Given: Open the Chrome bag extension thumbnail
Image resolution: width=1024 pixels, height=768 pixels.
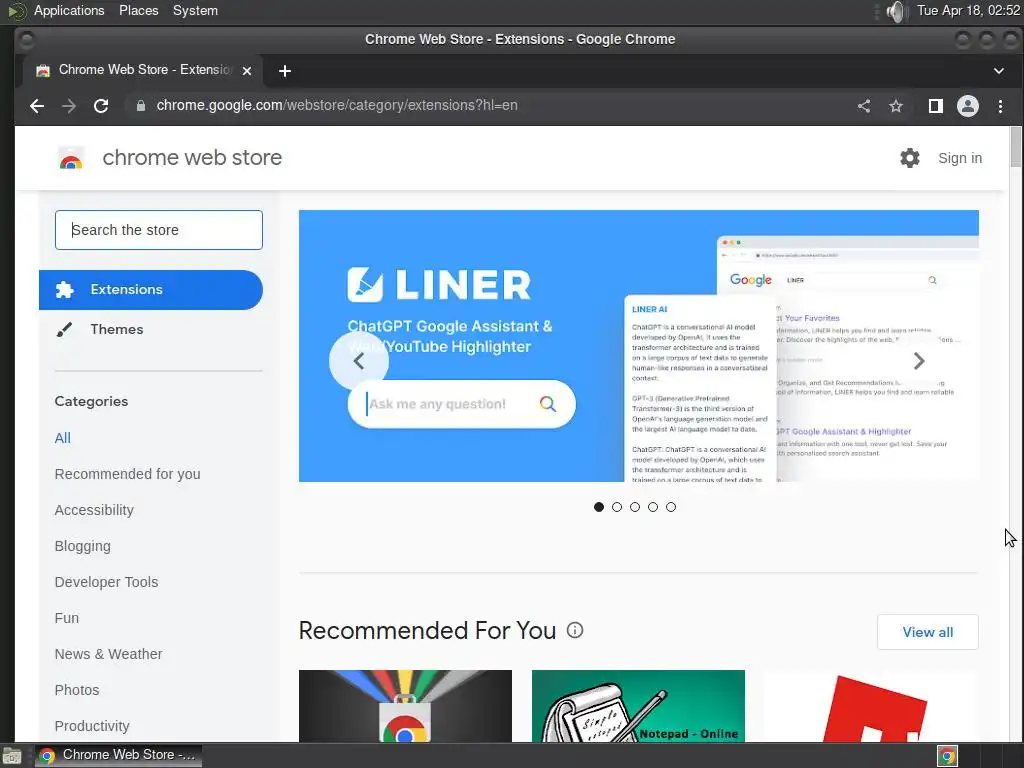Looking at the screenshot, I should [x=406, y=706].
